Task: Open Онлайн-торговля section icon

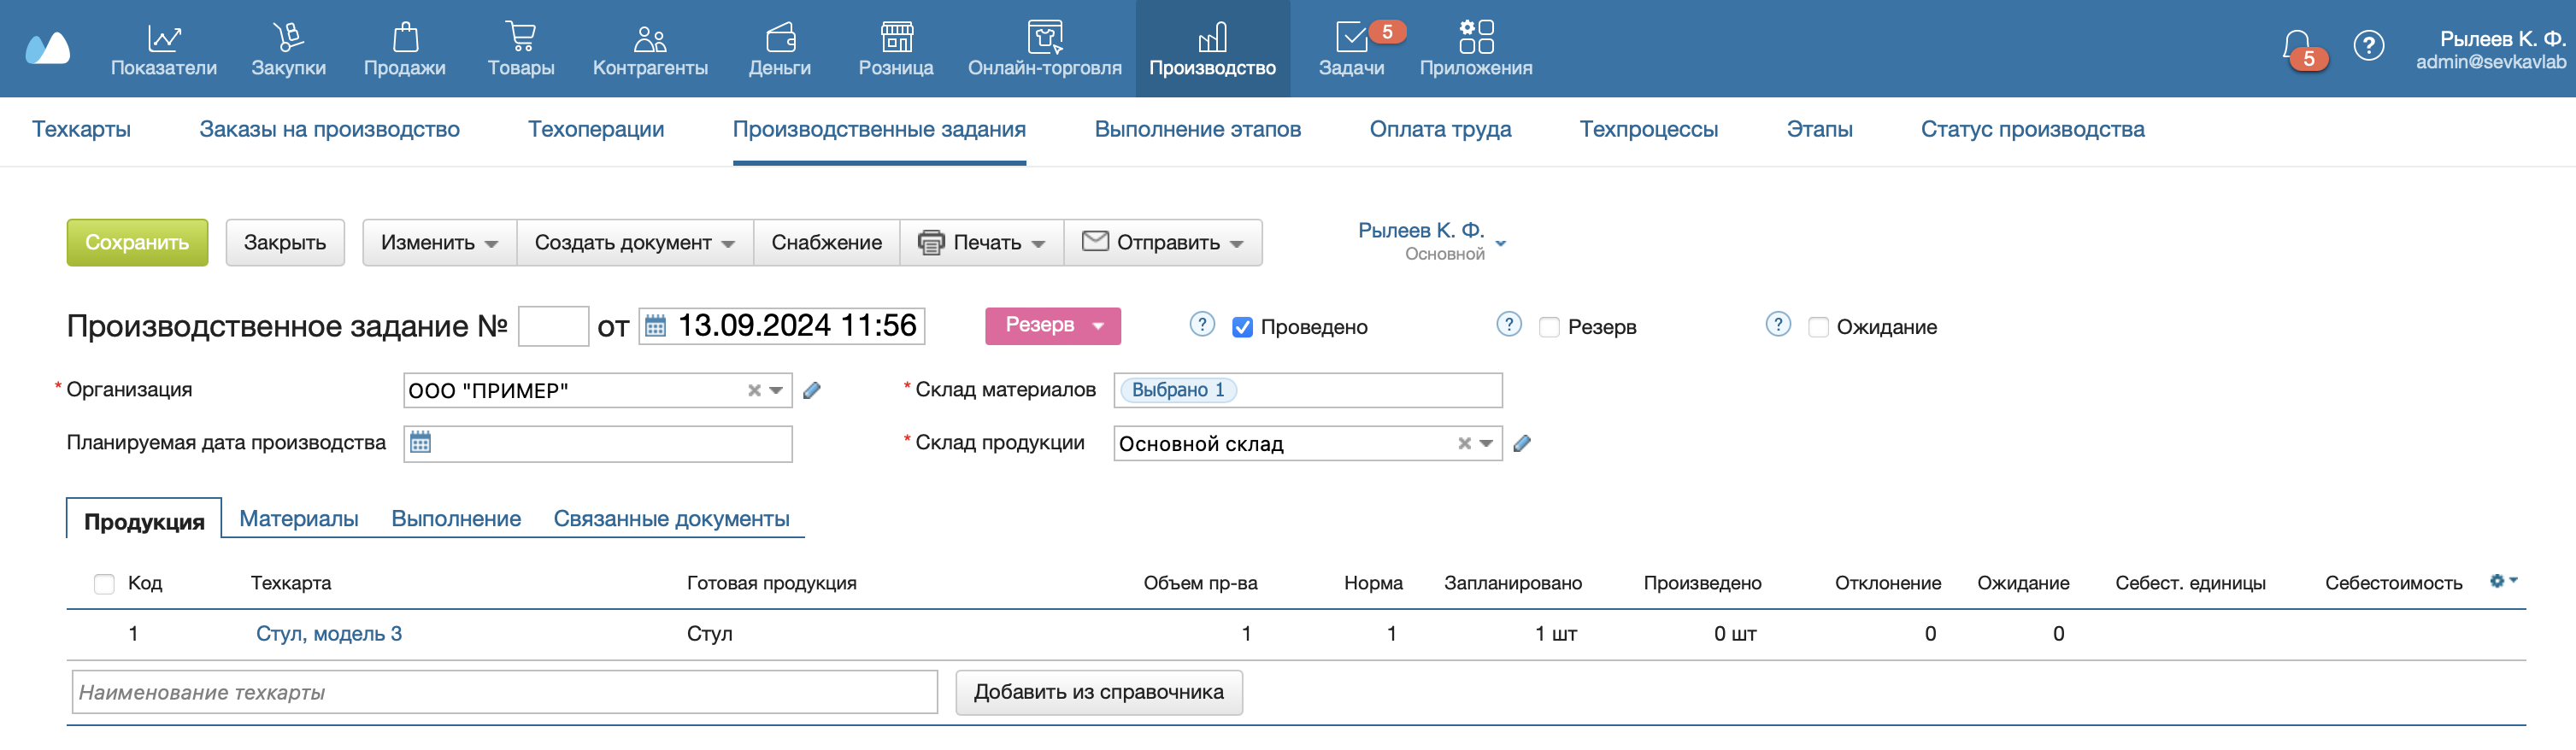Action: click(x=1045, y=38)
